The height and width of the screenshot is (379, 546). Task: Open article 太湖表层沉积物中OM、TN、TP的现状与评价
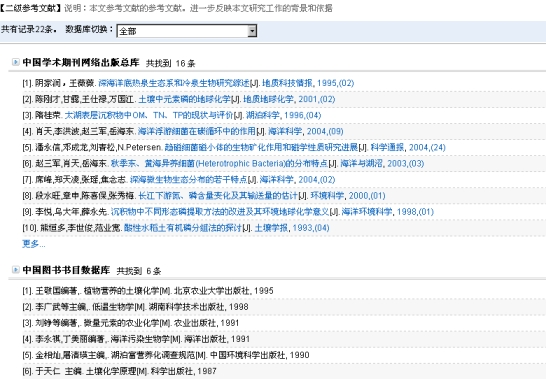click(149, 115)
